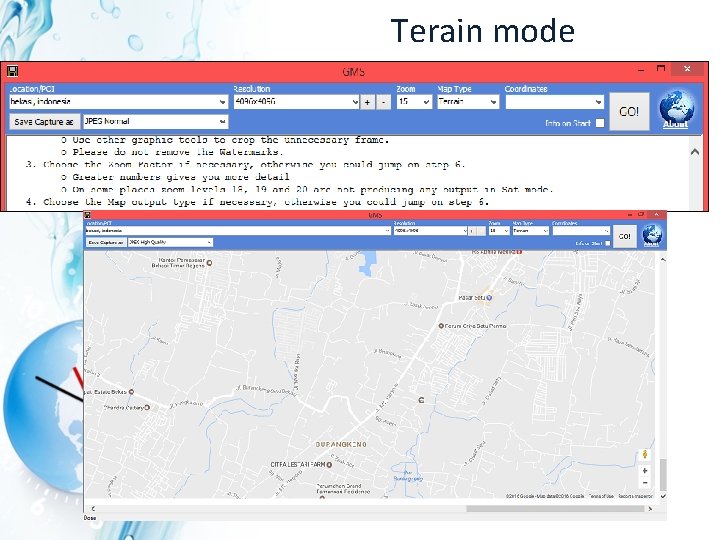Image resolution: width=720 pixels, height=540 pixels.
Task: Click the left arrow of map horizontal scrollbar
Action: [x=93, y=508]
